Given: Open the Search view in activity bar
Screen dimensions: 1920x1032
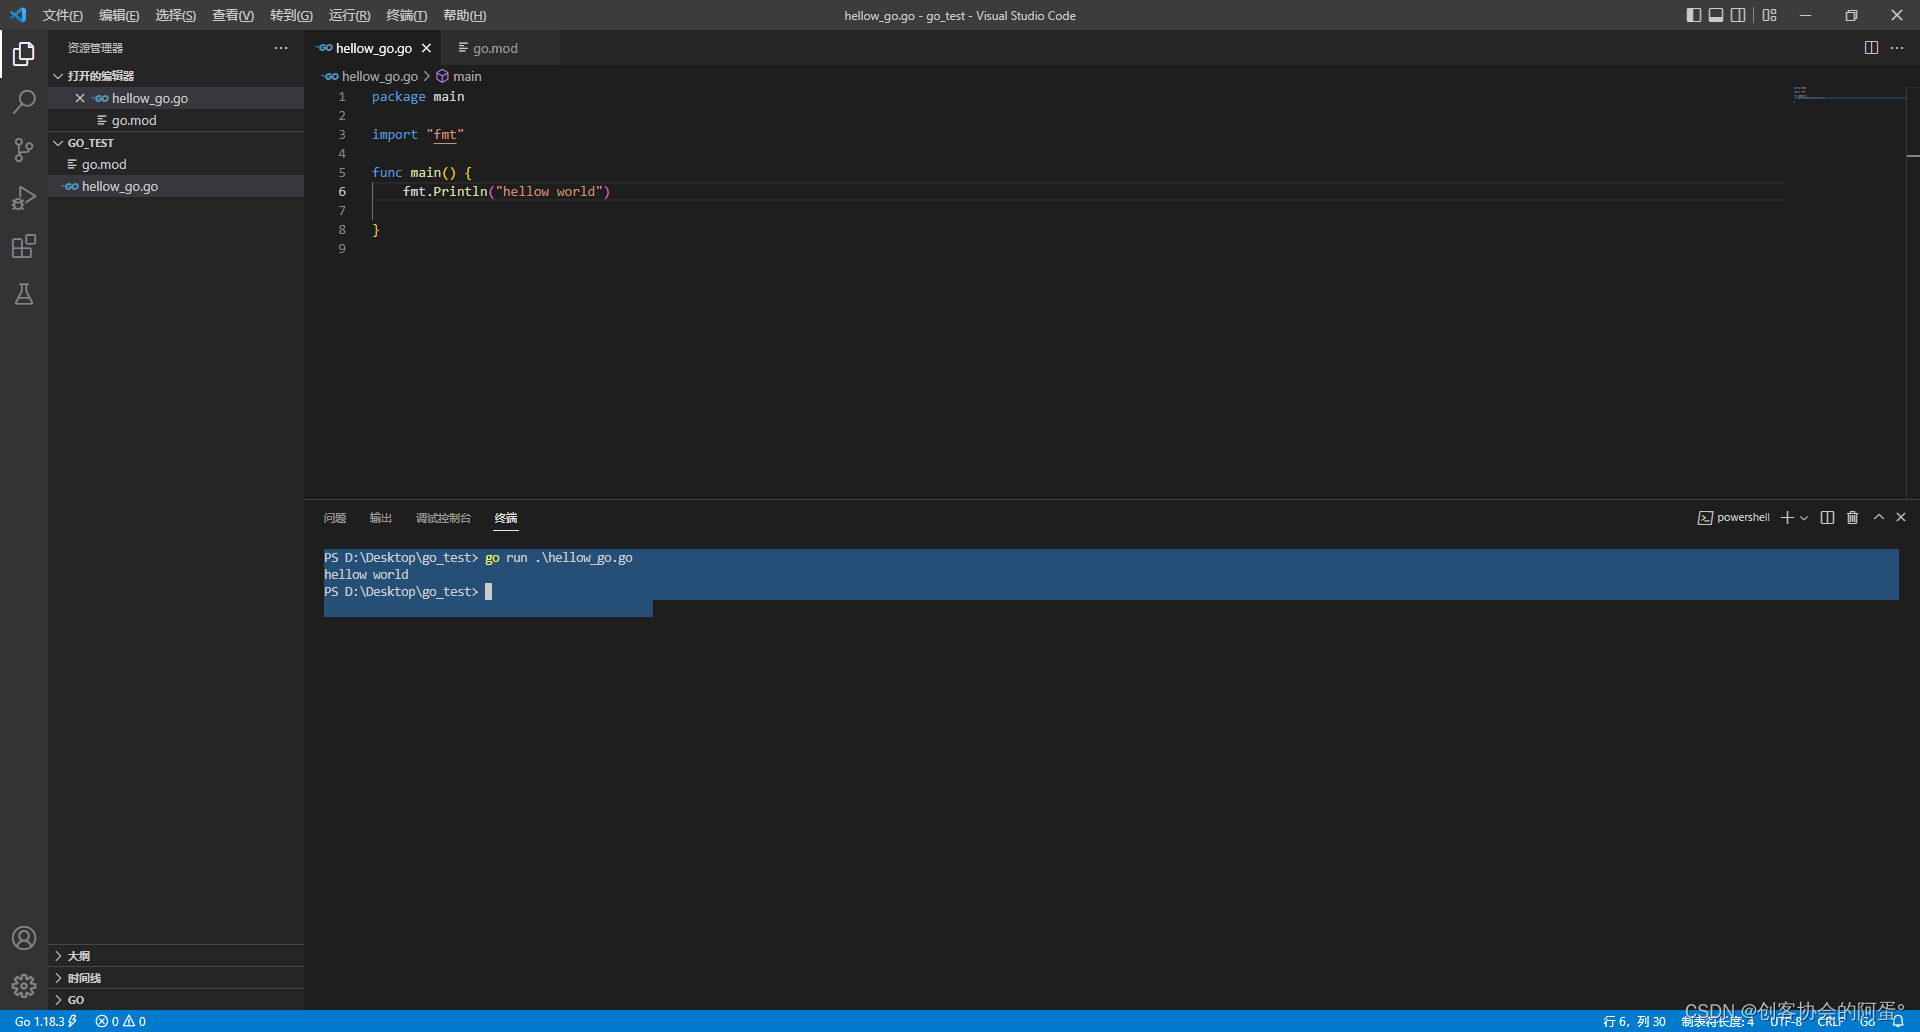Looking at the screenshot, I should pyautogui.click(x=24, y=101).
